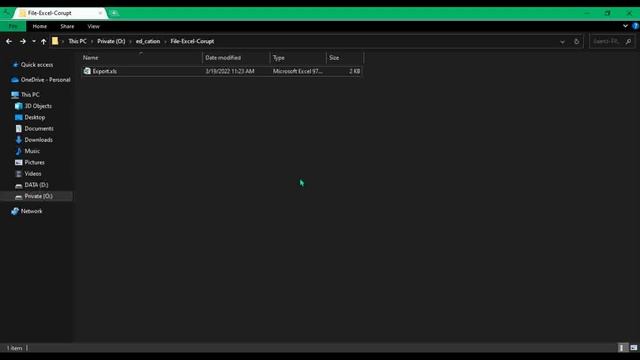Screen dimensions: 640x360
Task: Open Music folder in sidebar
Action: tap(32, 151)
